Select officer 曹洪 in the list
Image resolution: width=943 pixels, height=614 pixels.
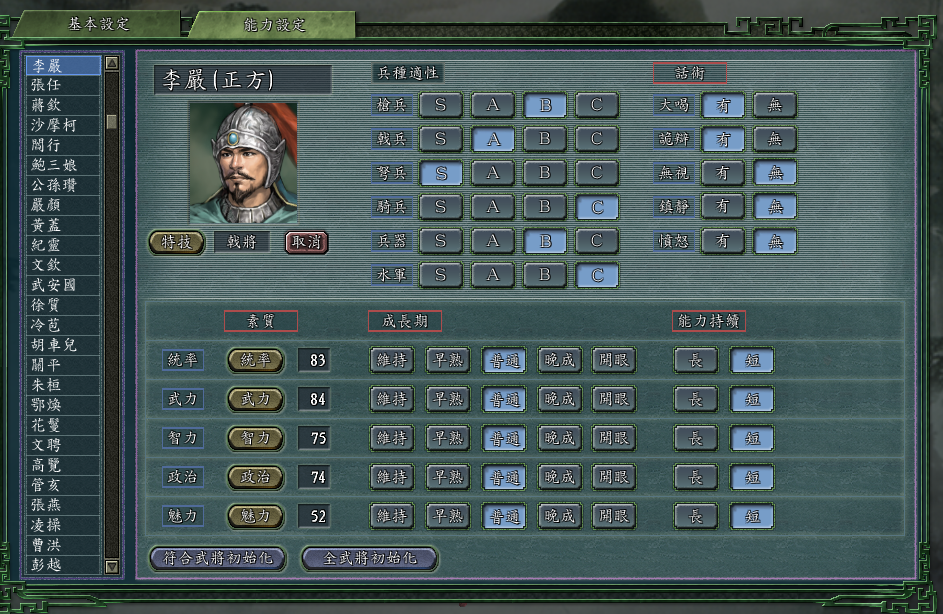(63, 545)
